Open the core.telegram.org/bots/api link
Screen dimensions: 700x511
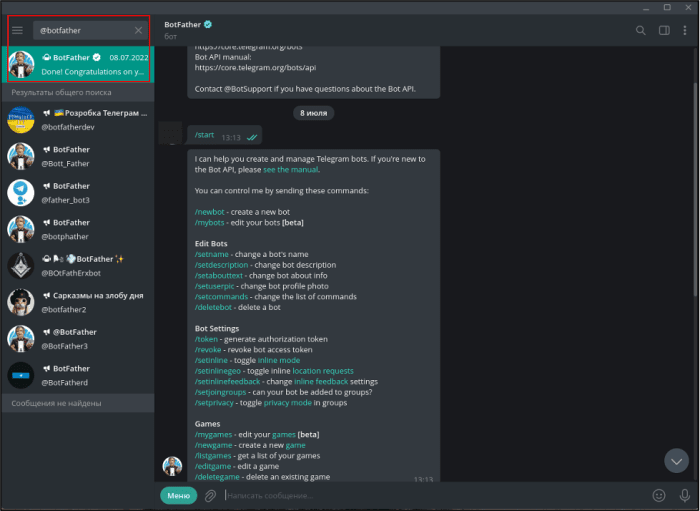[x=255, y=68]
